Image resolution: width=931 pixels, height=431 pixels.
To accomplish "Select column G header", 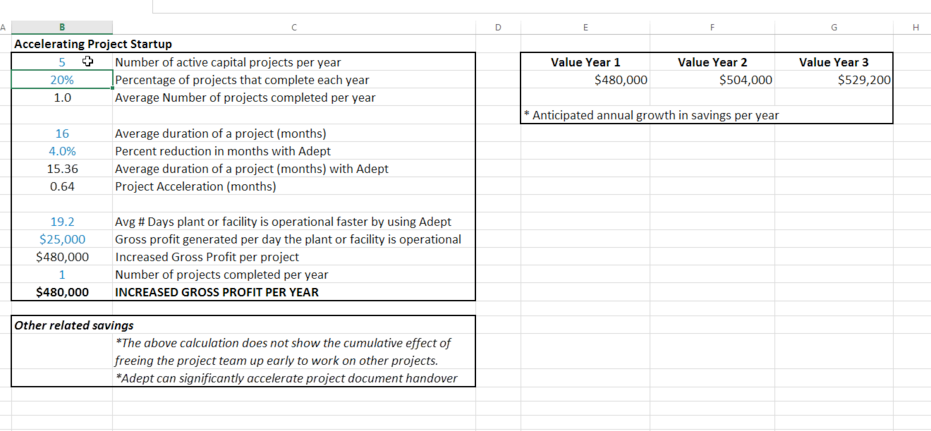I will pos(834,27).
